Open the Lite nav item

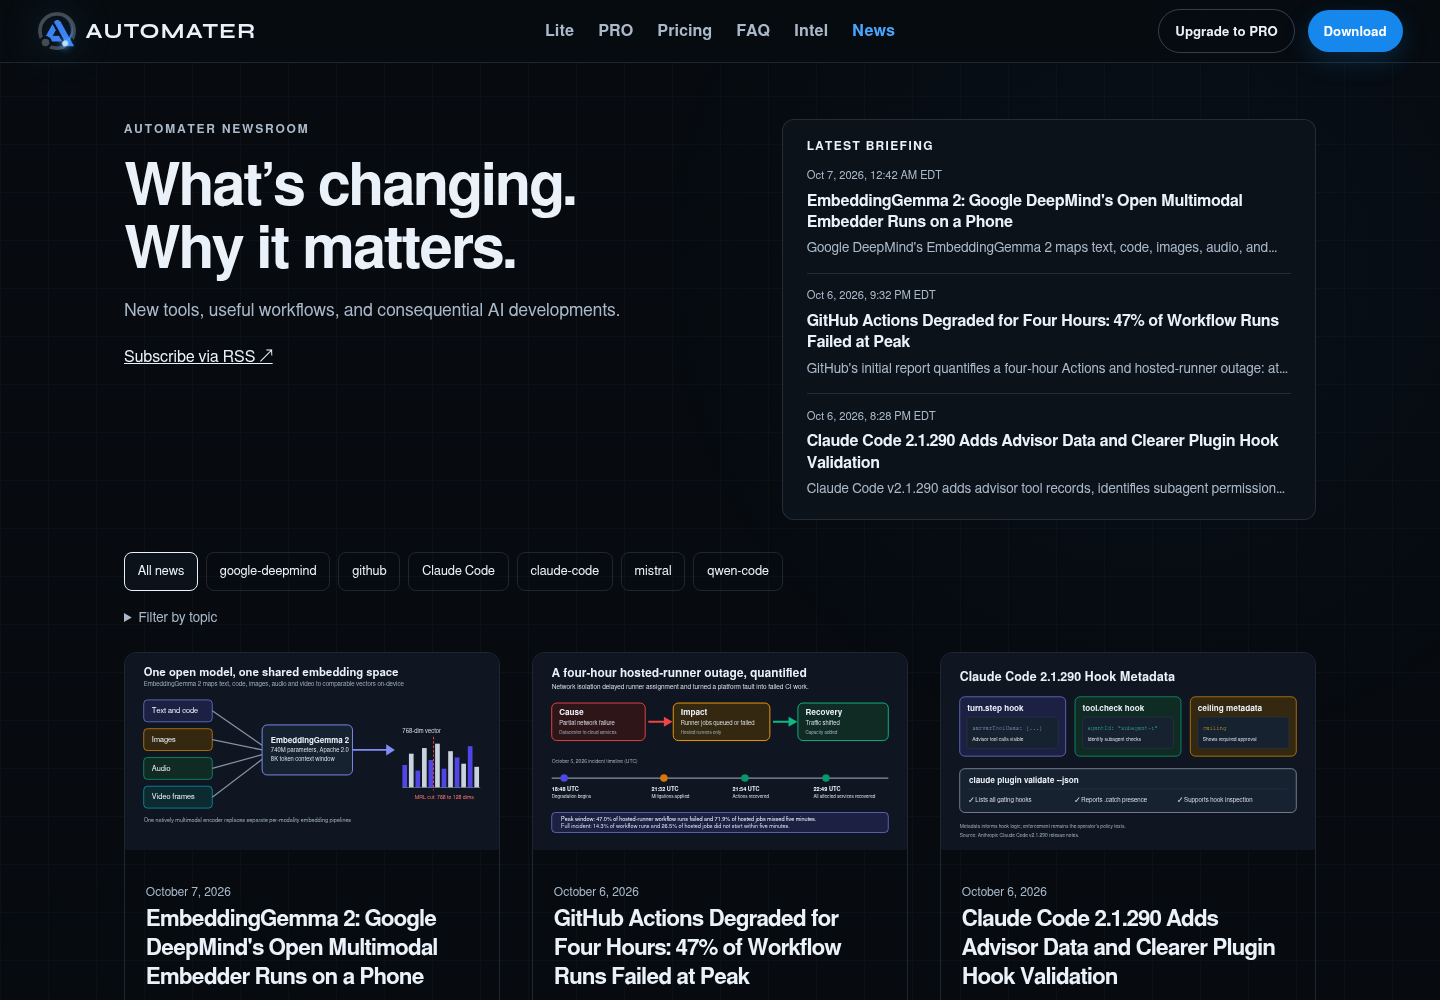click(559, 31)
